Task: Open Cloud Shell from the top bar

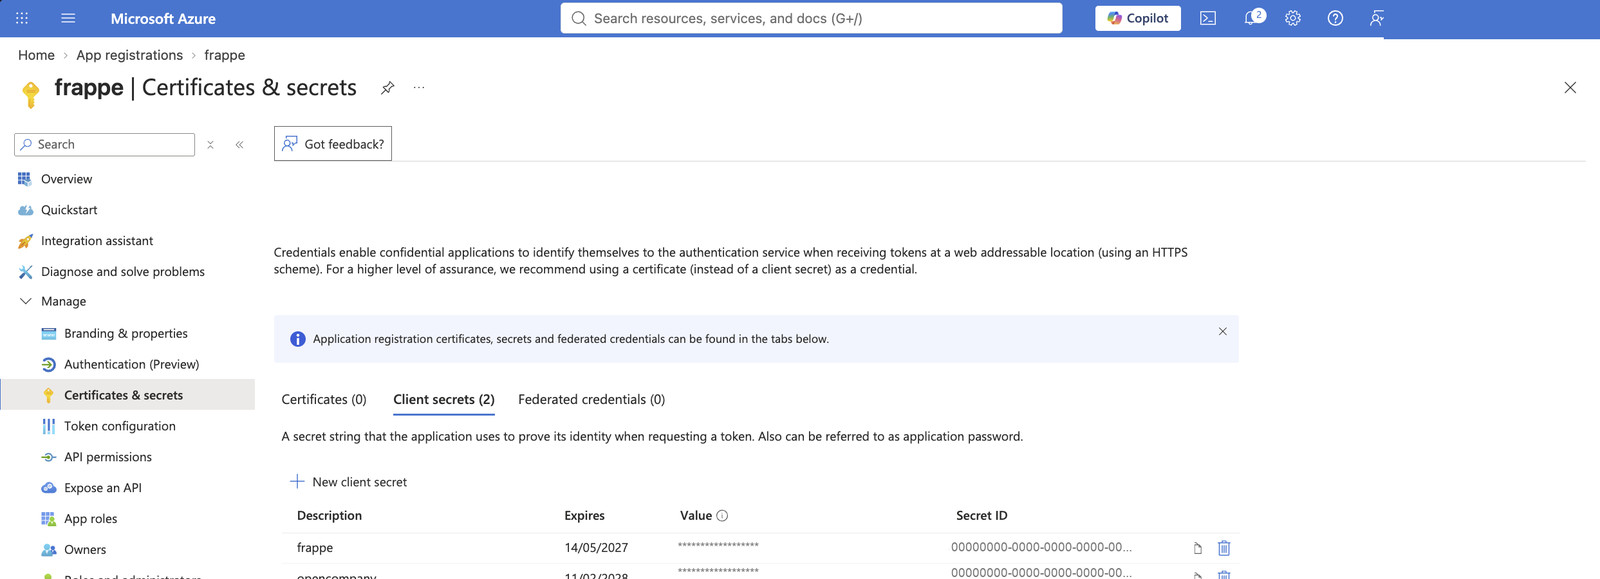Action: pyautogui.click(x=1208, y=18)
